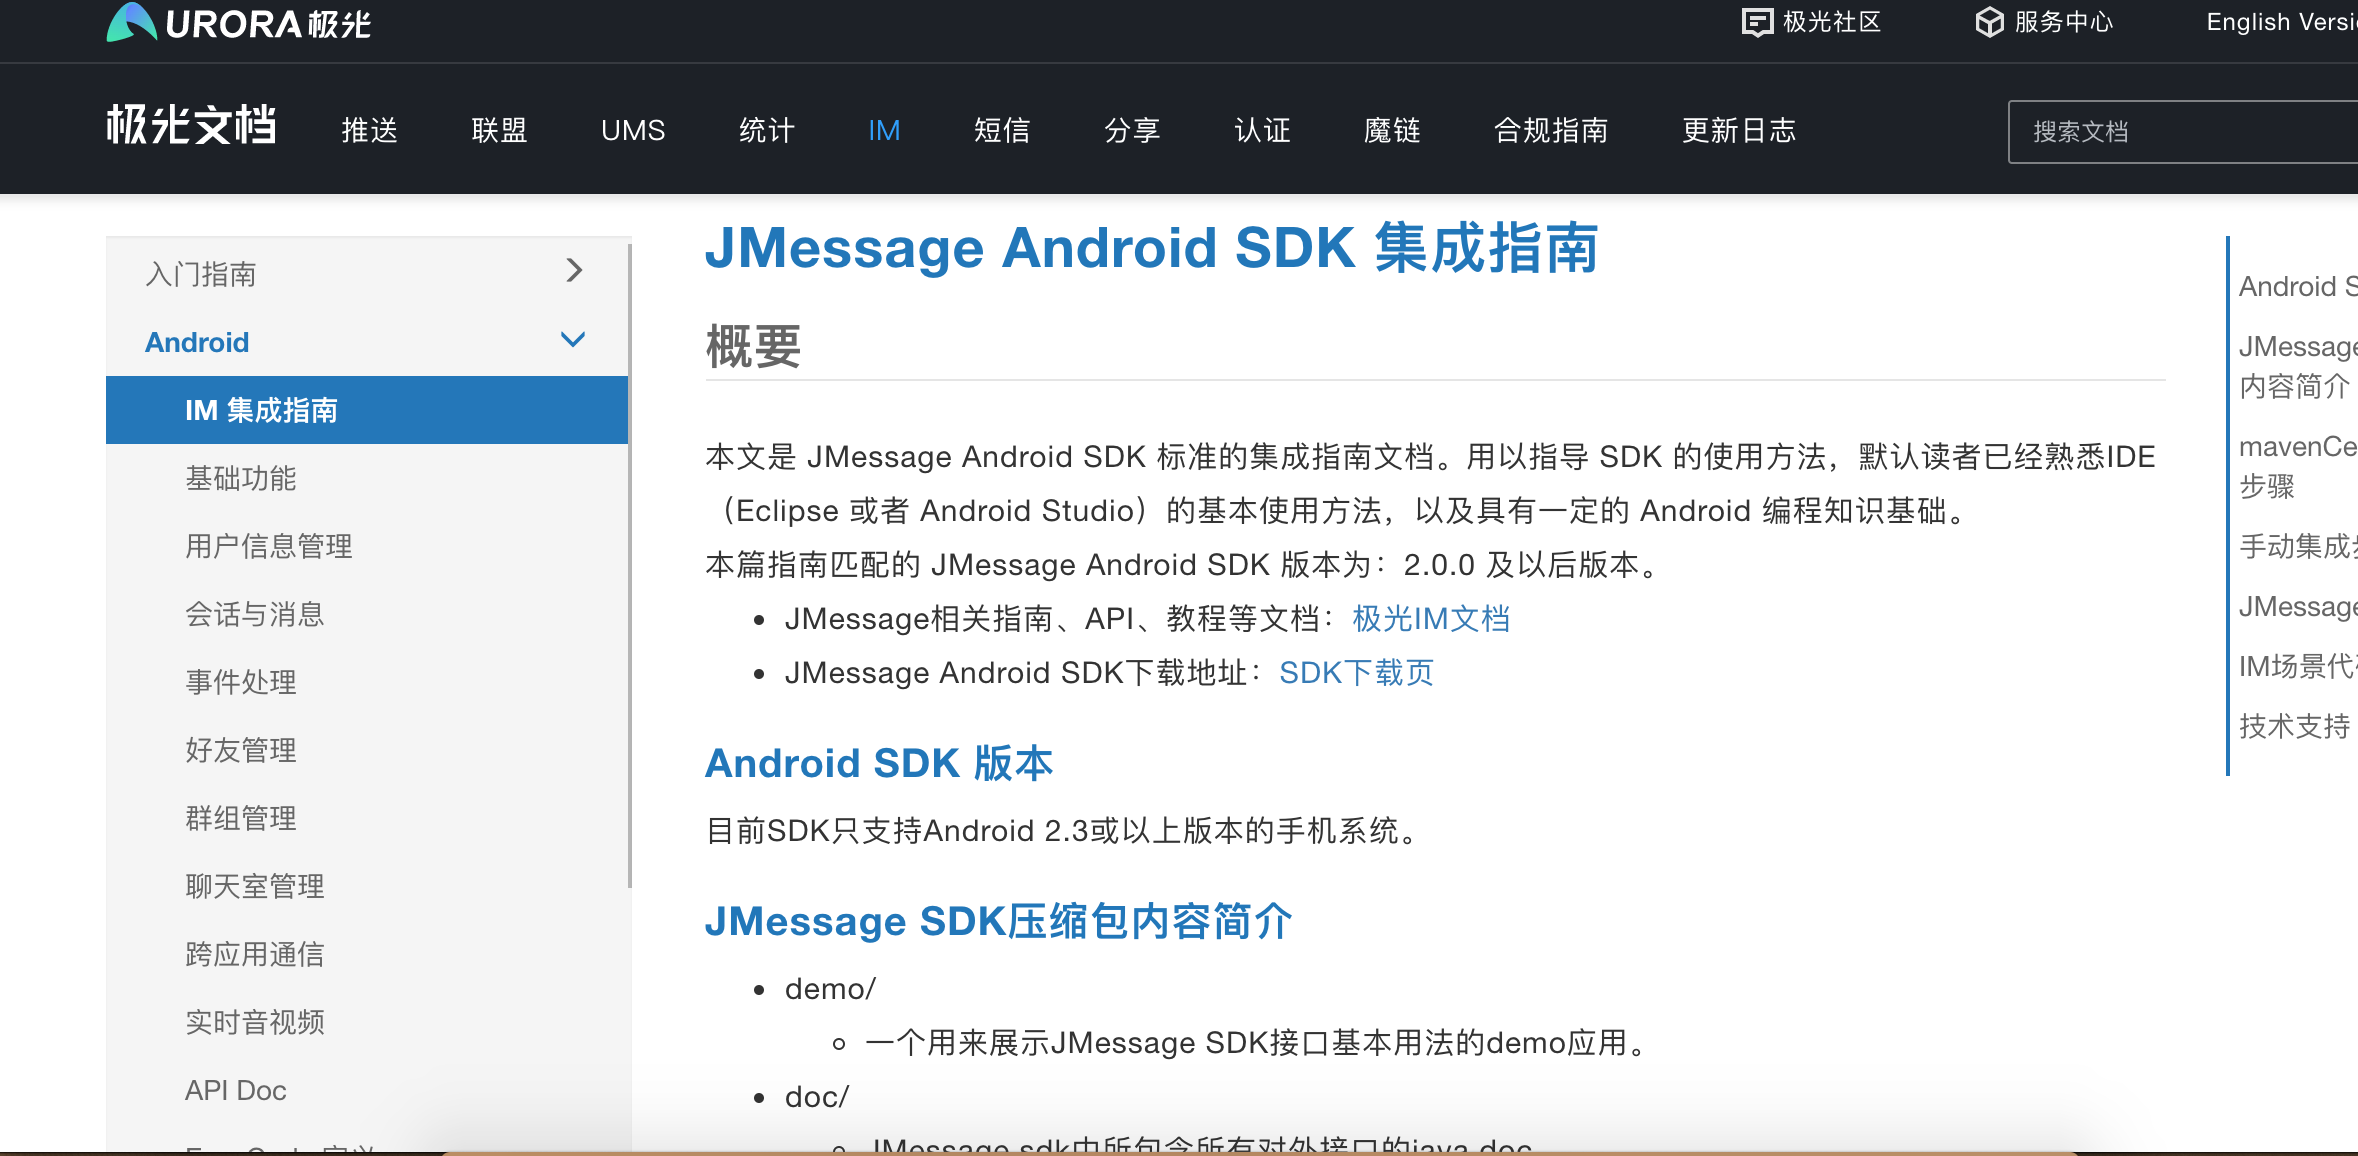This screenshot has height=1156, width=2358.
Task: Open 用户信息管理 sidebar page
Action: click(269, 546)
